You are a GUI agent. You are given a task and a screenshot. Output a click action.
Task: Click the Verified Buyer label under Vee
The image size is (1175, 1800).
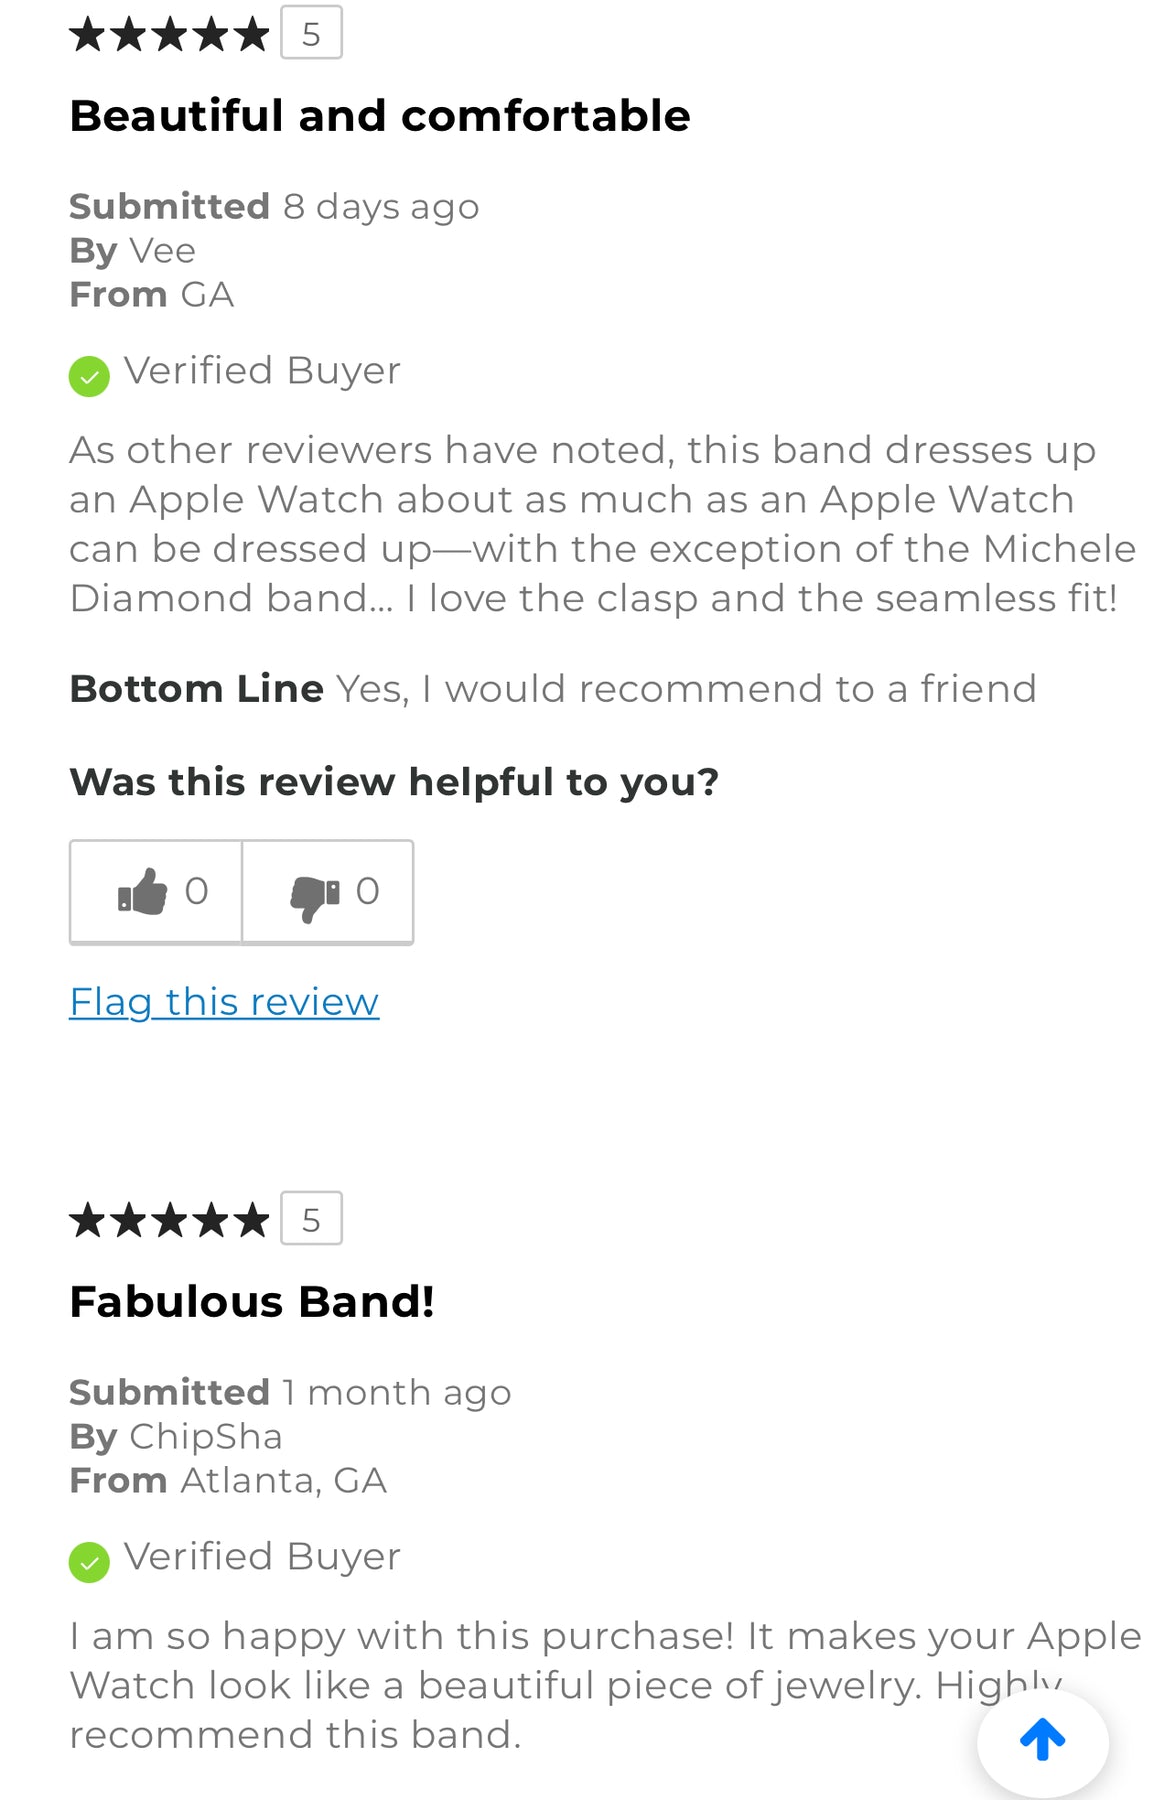[262, 371]
